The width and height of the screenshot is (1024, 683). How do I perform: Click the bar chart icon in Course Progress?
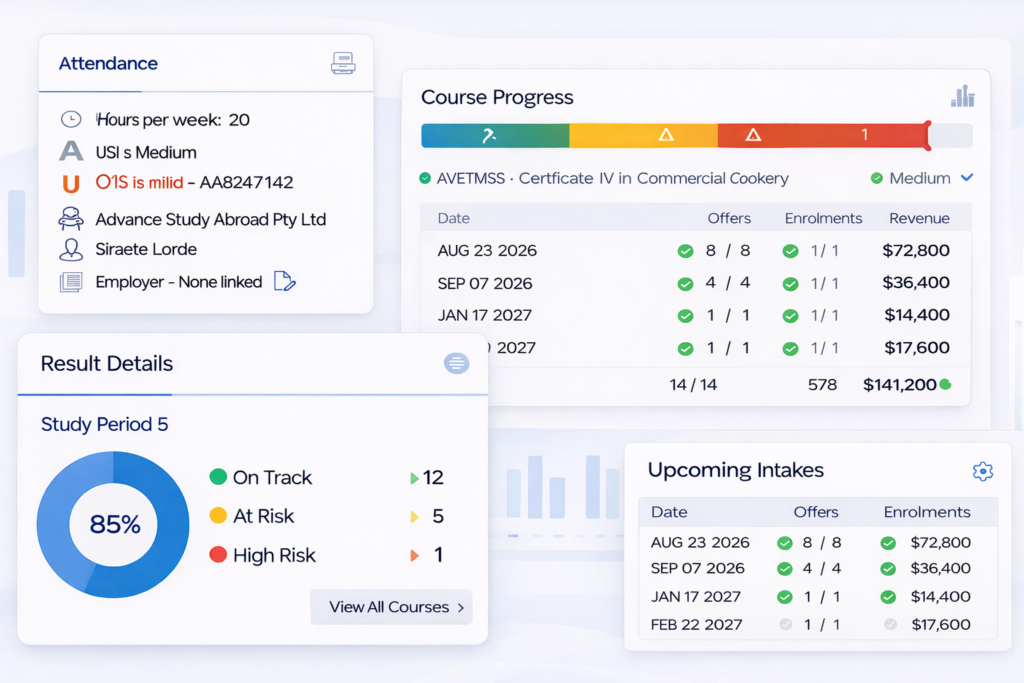coord(962,96)
